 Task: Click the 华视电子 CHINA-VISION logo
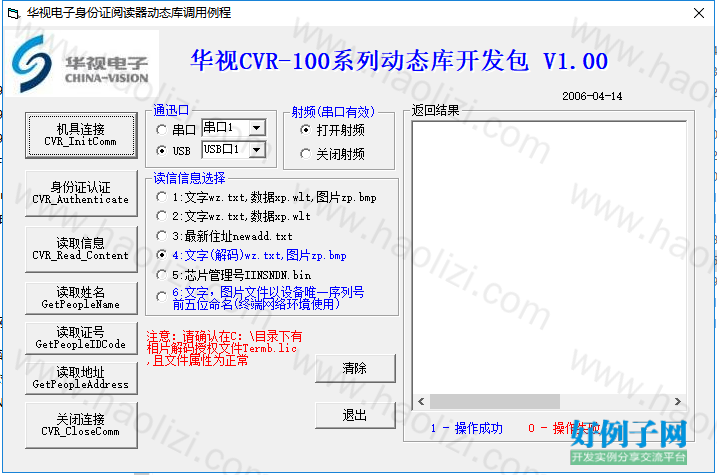point(82,64)
